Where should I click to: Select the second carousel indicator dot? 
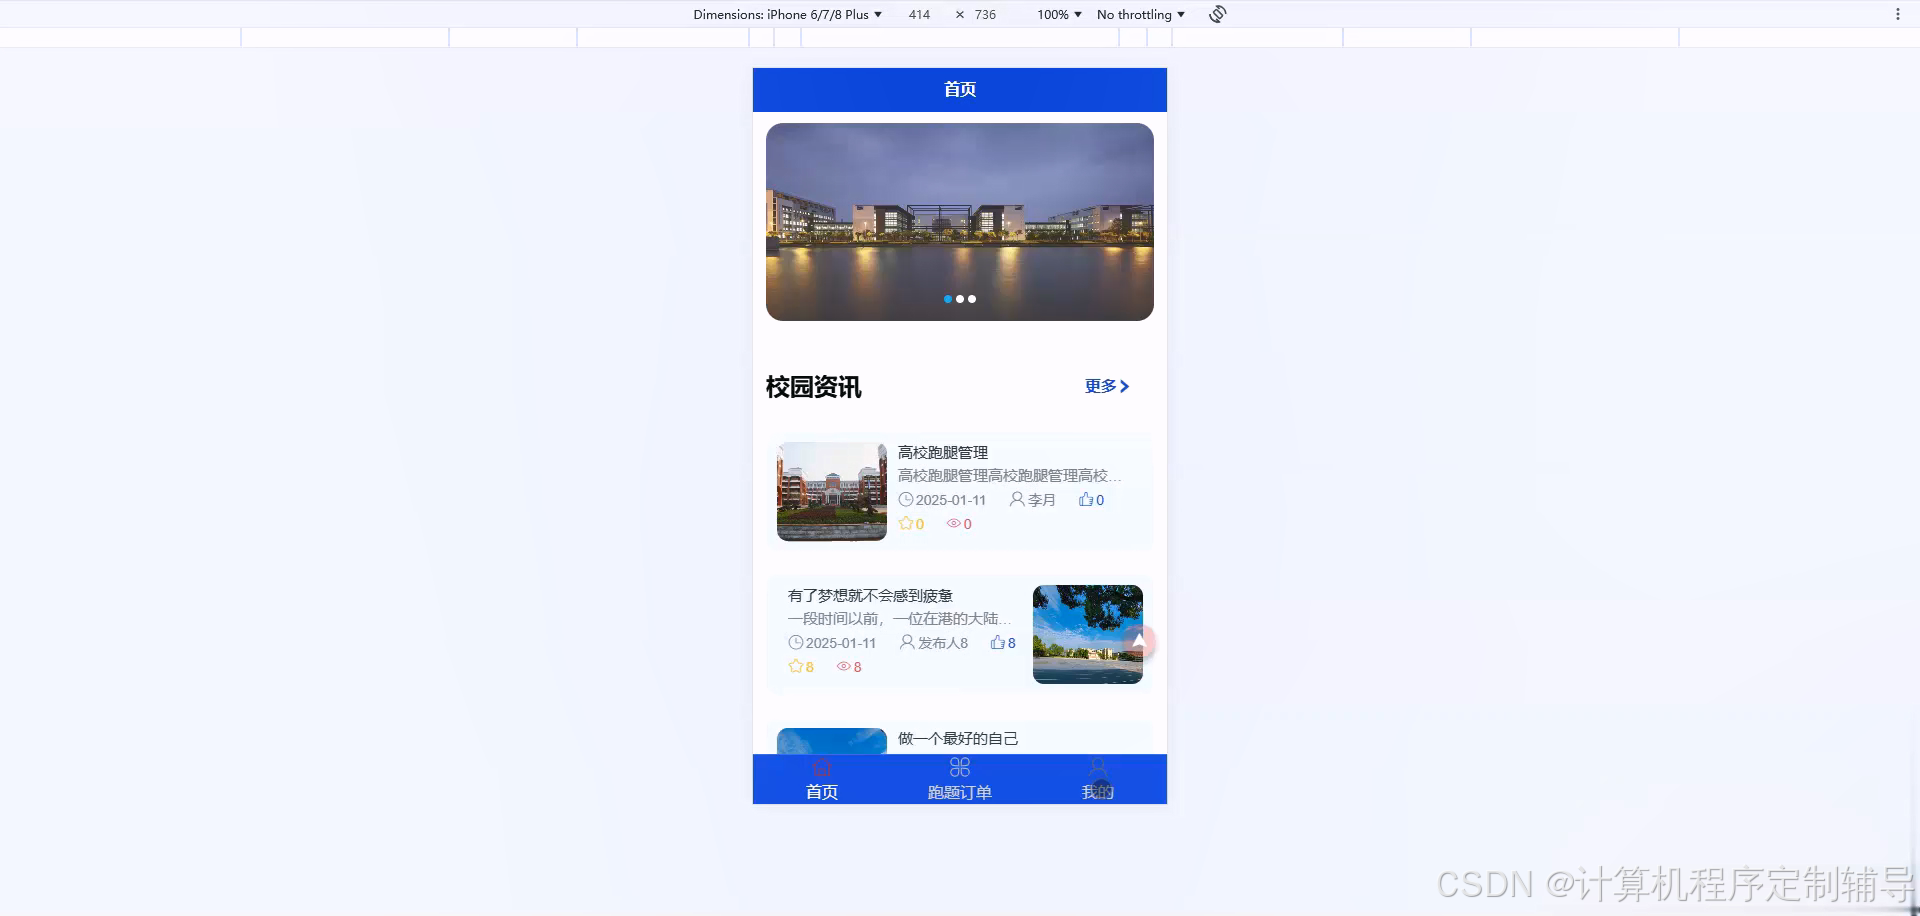(x=960, y=299)
